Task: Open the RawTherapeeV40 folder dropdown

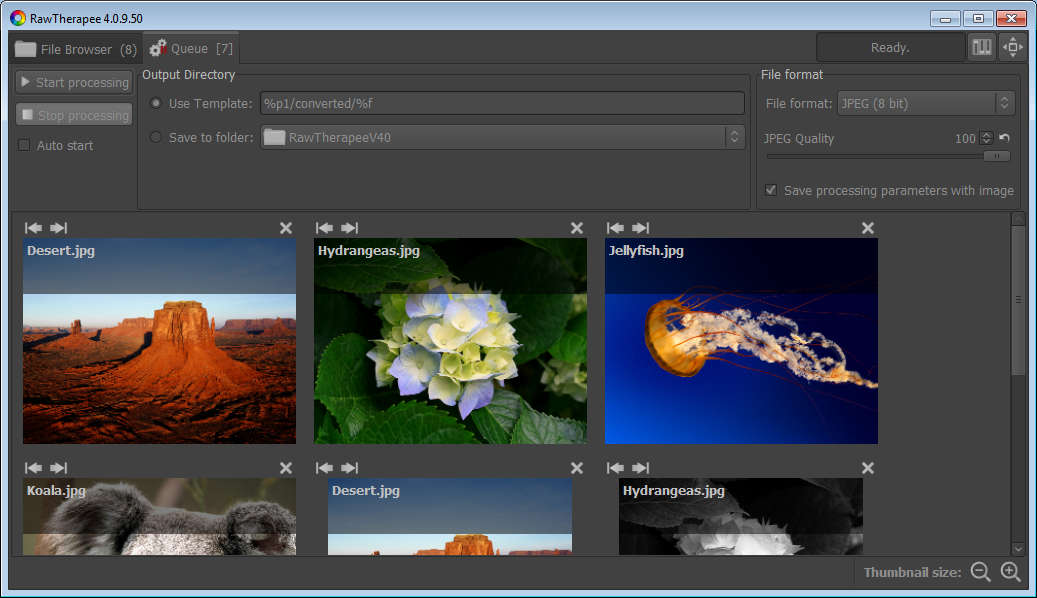Action: pos(503,138)
